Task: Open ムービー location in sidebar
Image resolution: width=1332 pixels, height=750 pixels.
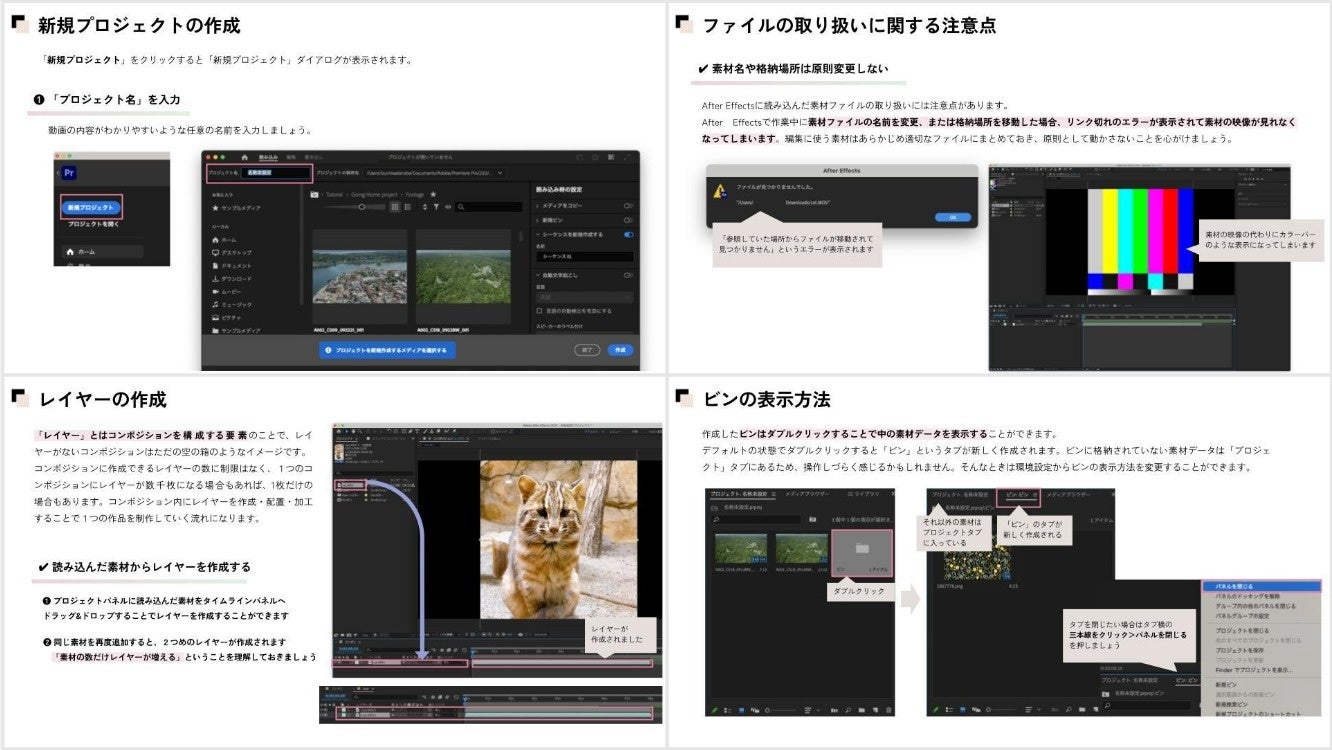Action: click(226, 291)
